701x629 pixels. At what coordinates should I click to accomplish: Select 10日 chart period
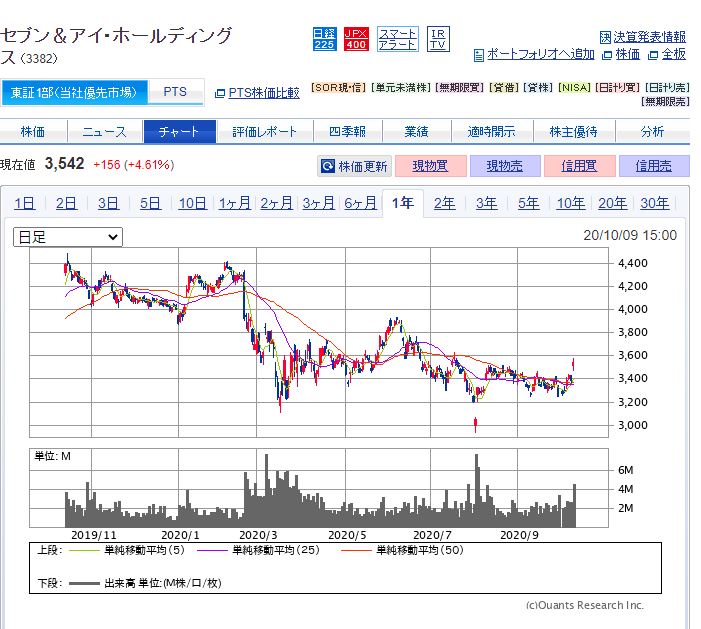[x=192, y=203]
